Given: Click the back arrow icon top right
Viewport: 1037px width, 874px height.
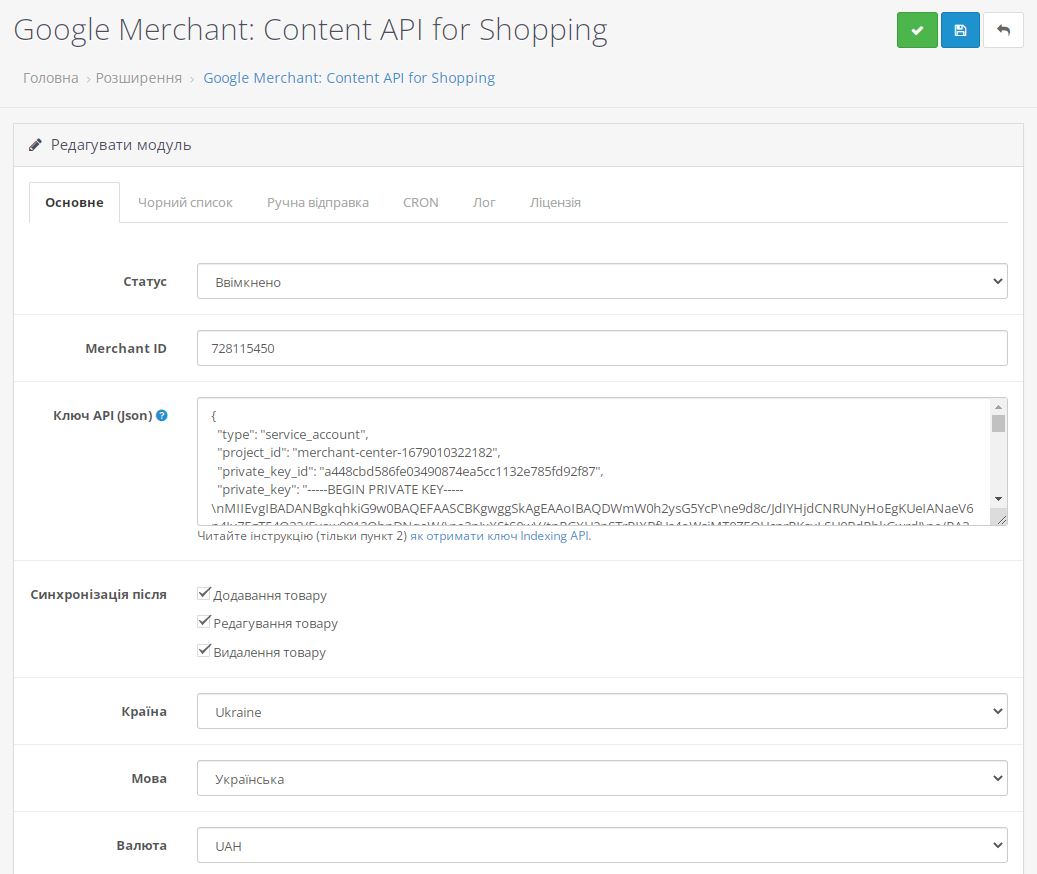Looking at the screenshot, I should point(1002,29).
